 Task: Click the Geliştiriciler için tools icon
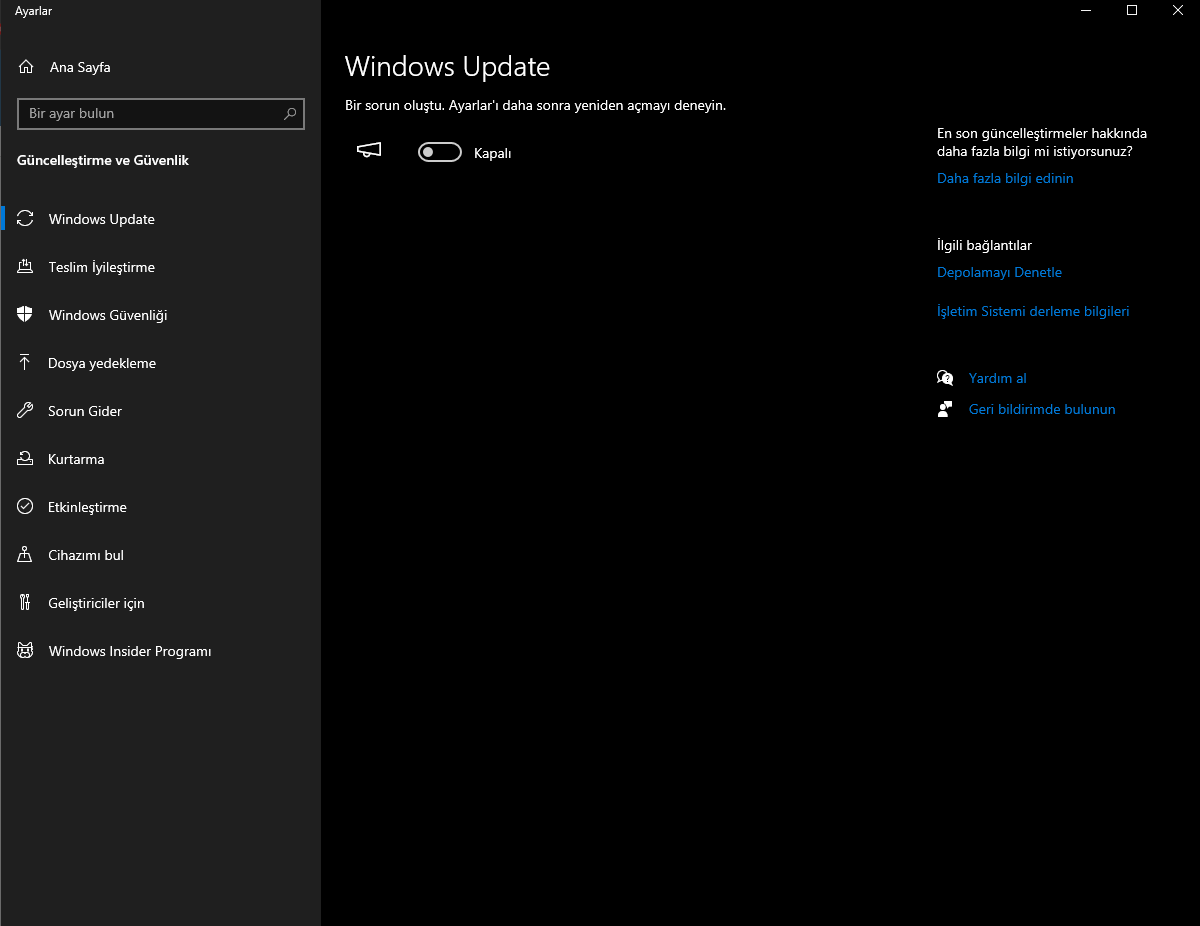click(x=26, y=603)
